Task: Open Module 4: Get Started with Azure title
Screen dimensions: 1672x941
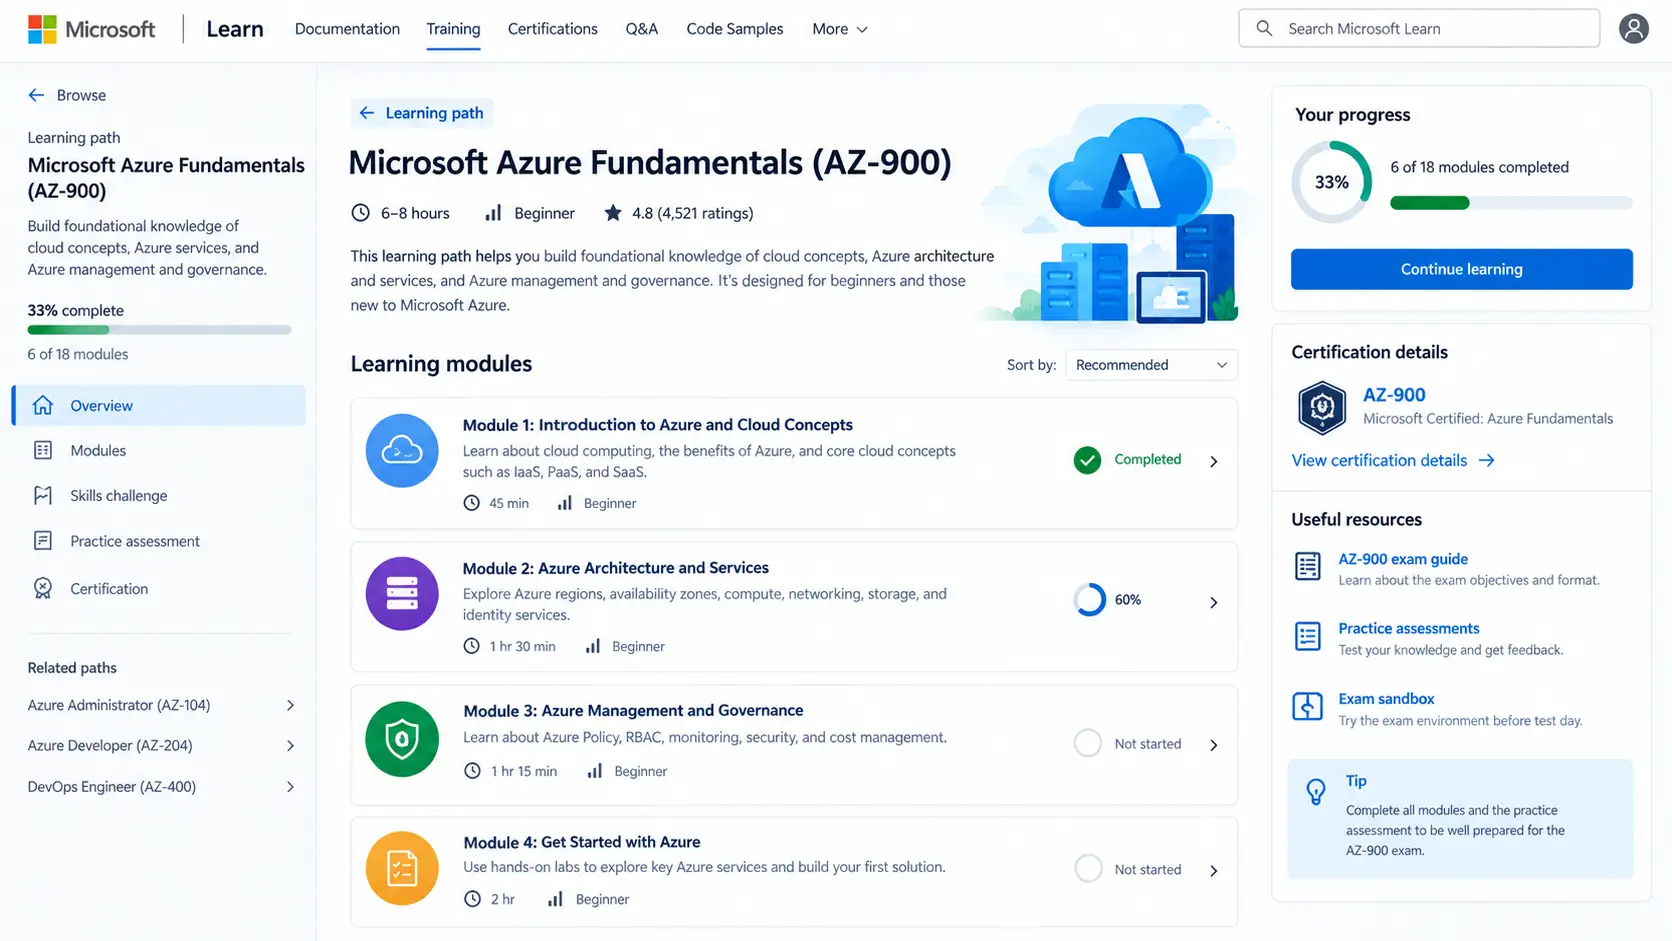Action: point(582,842)
